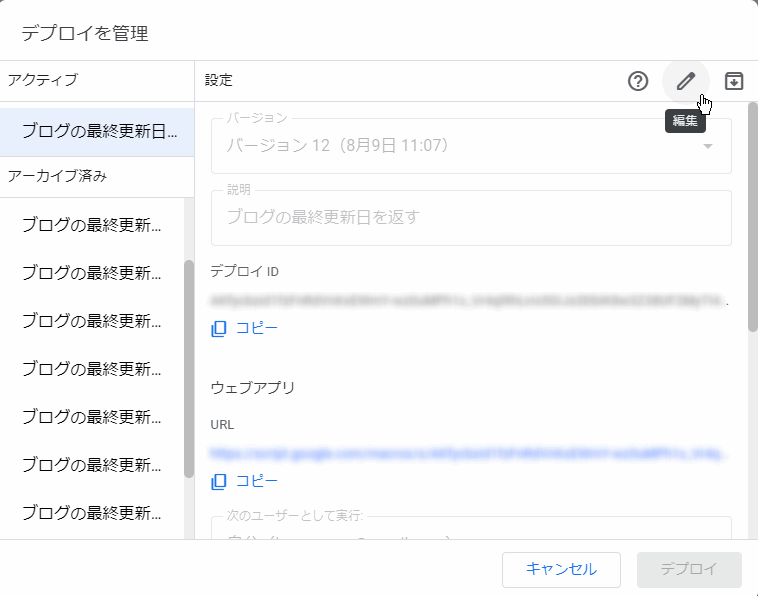Open the help icon beside 設定
Viewport: 758px width, 596px height.
(638, 81)
